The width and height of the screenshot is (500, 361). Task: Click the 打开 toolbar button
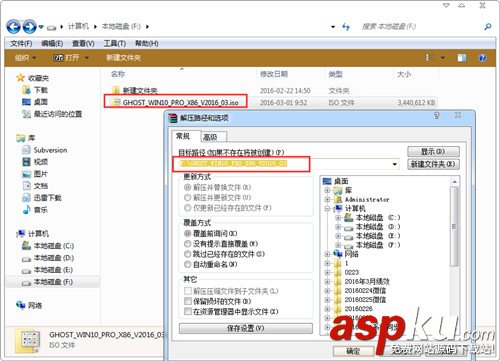click(67, 58)
